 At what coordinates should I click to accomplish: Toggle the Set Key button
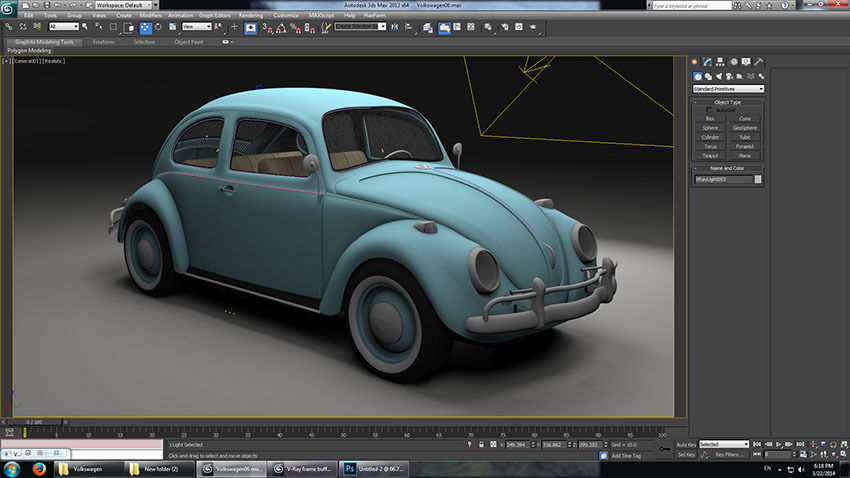(x=686, y=455)
